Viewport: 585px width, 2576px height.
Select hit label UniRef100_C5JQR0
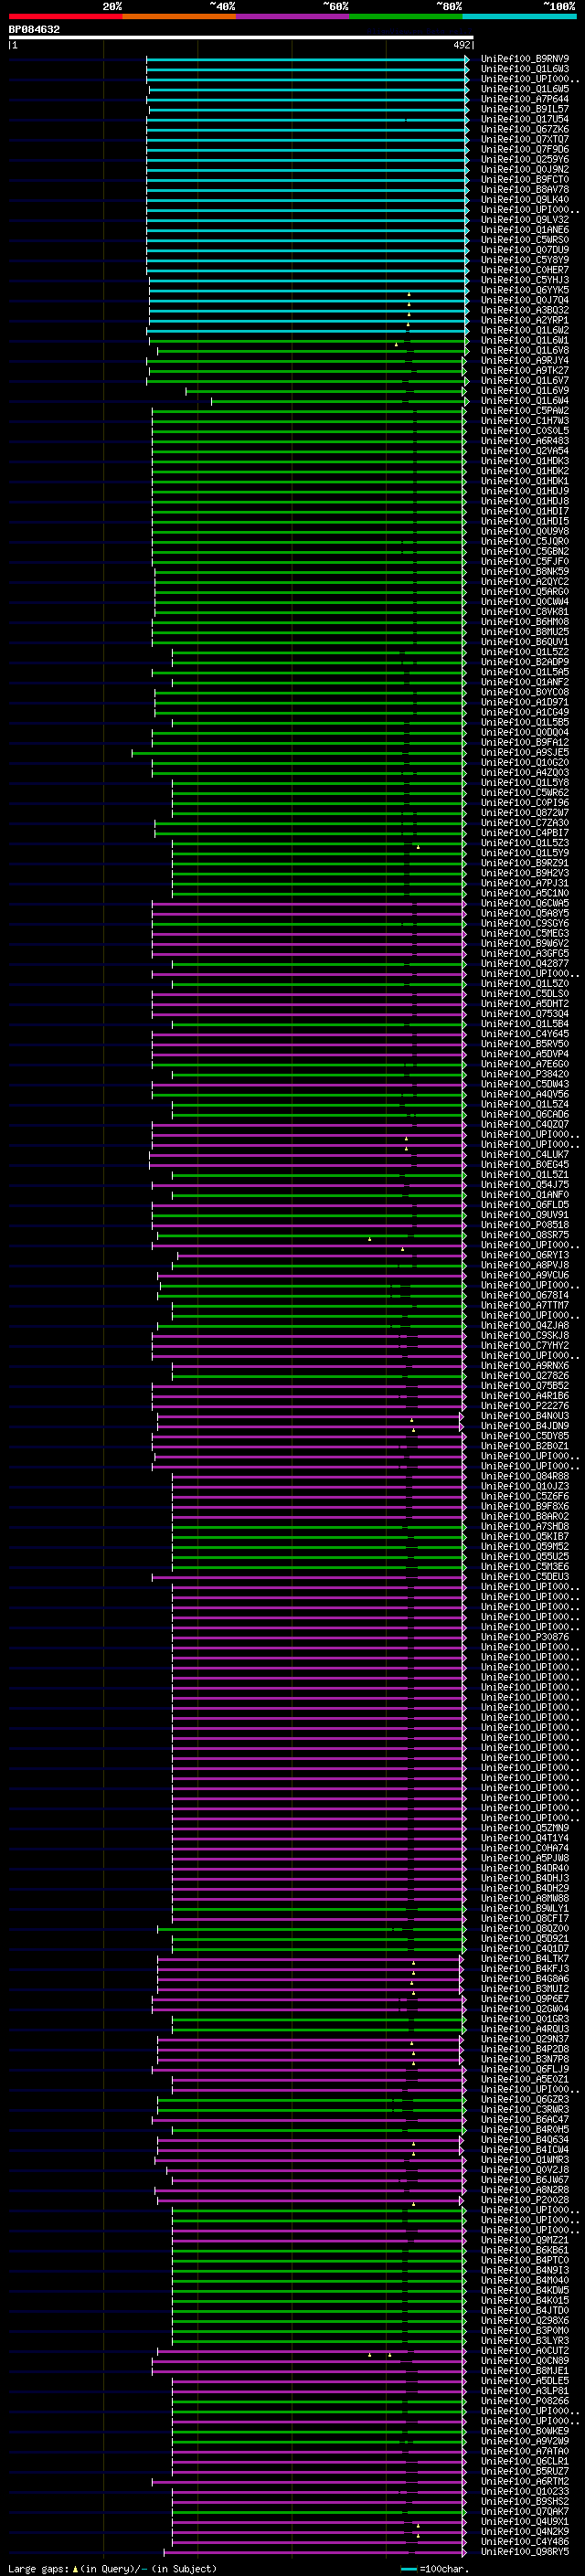click(525, 541)
